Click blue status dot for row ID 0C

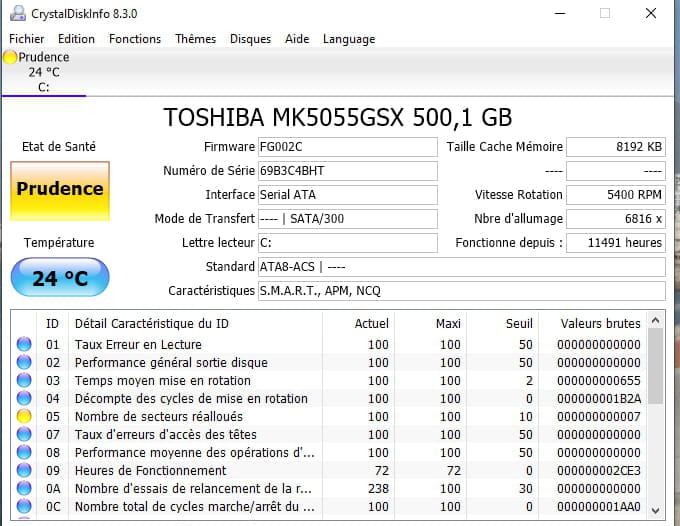click(x=24, y=507)
